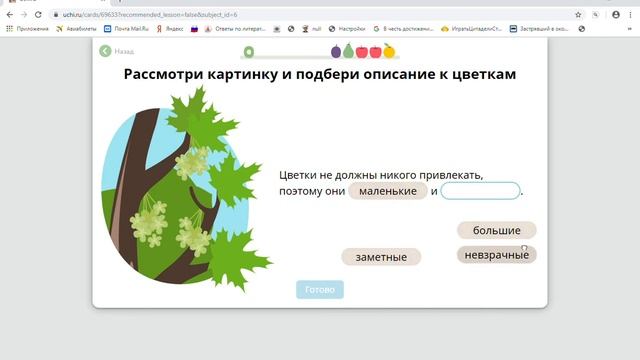
Task: Click the last globe bookmark icon
Action: click(x=582, y=29)
